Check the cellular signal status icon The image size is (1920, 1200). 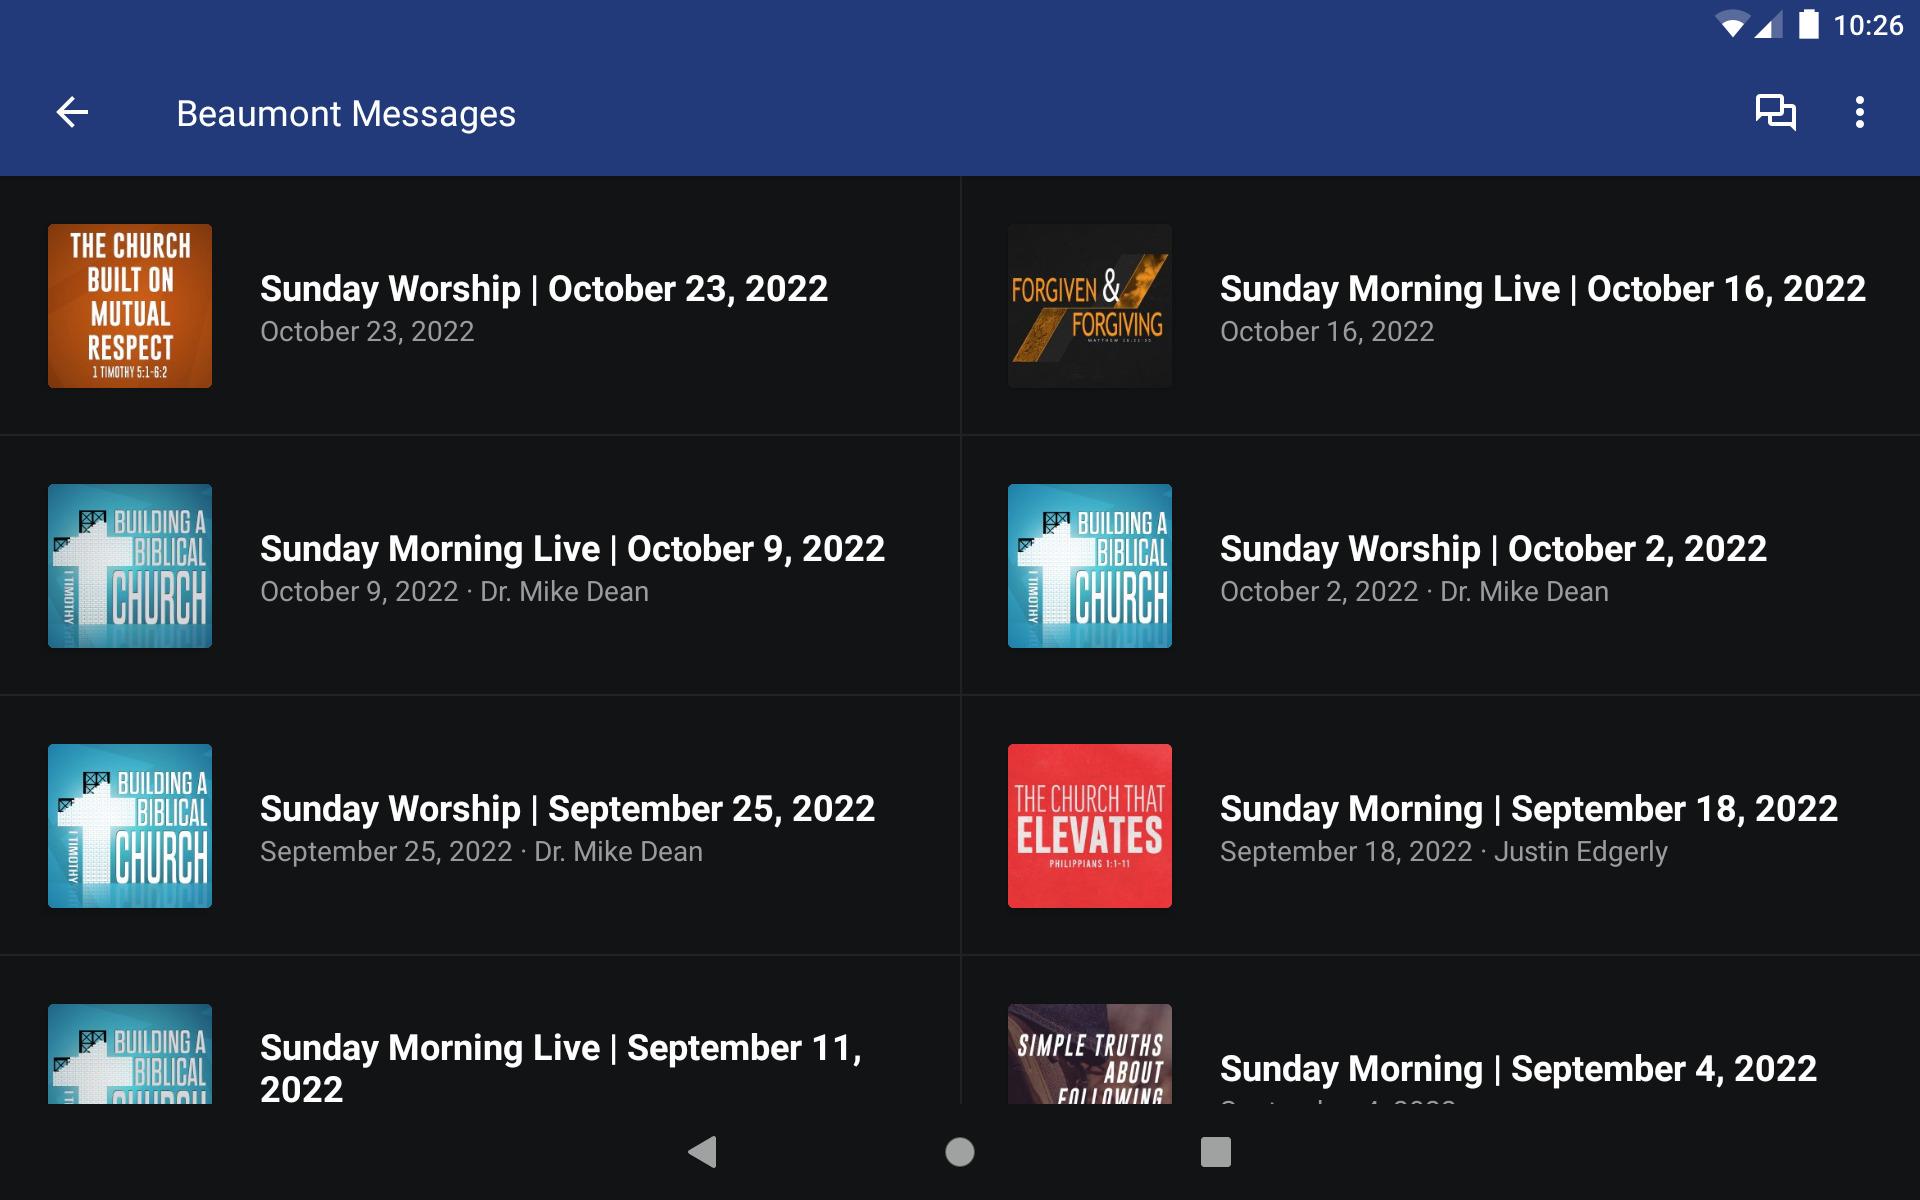(x=1770, y=24)
